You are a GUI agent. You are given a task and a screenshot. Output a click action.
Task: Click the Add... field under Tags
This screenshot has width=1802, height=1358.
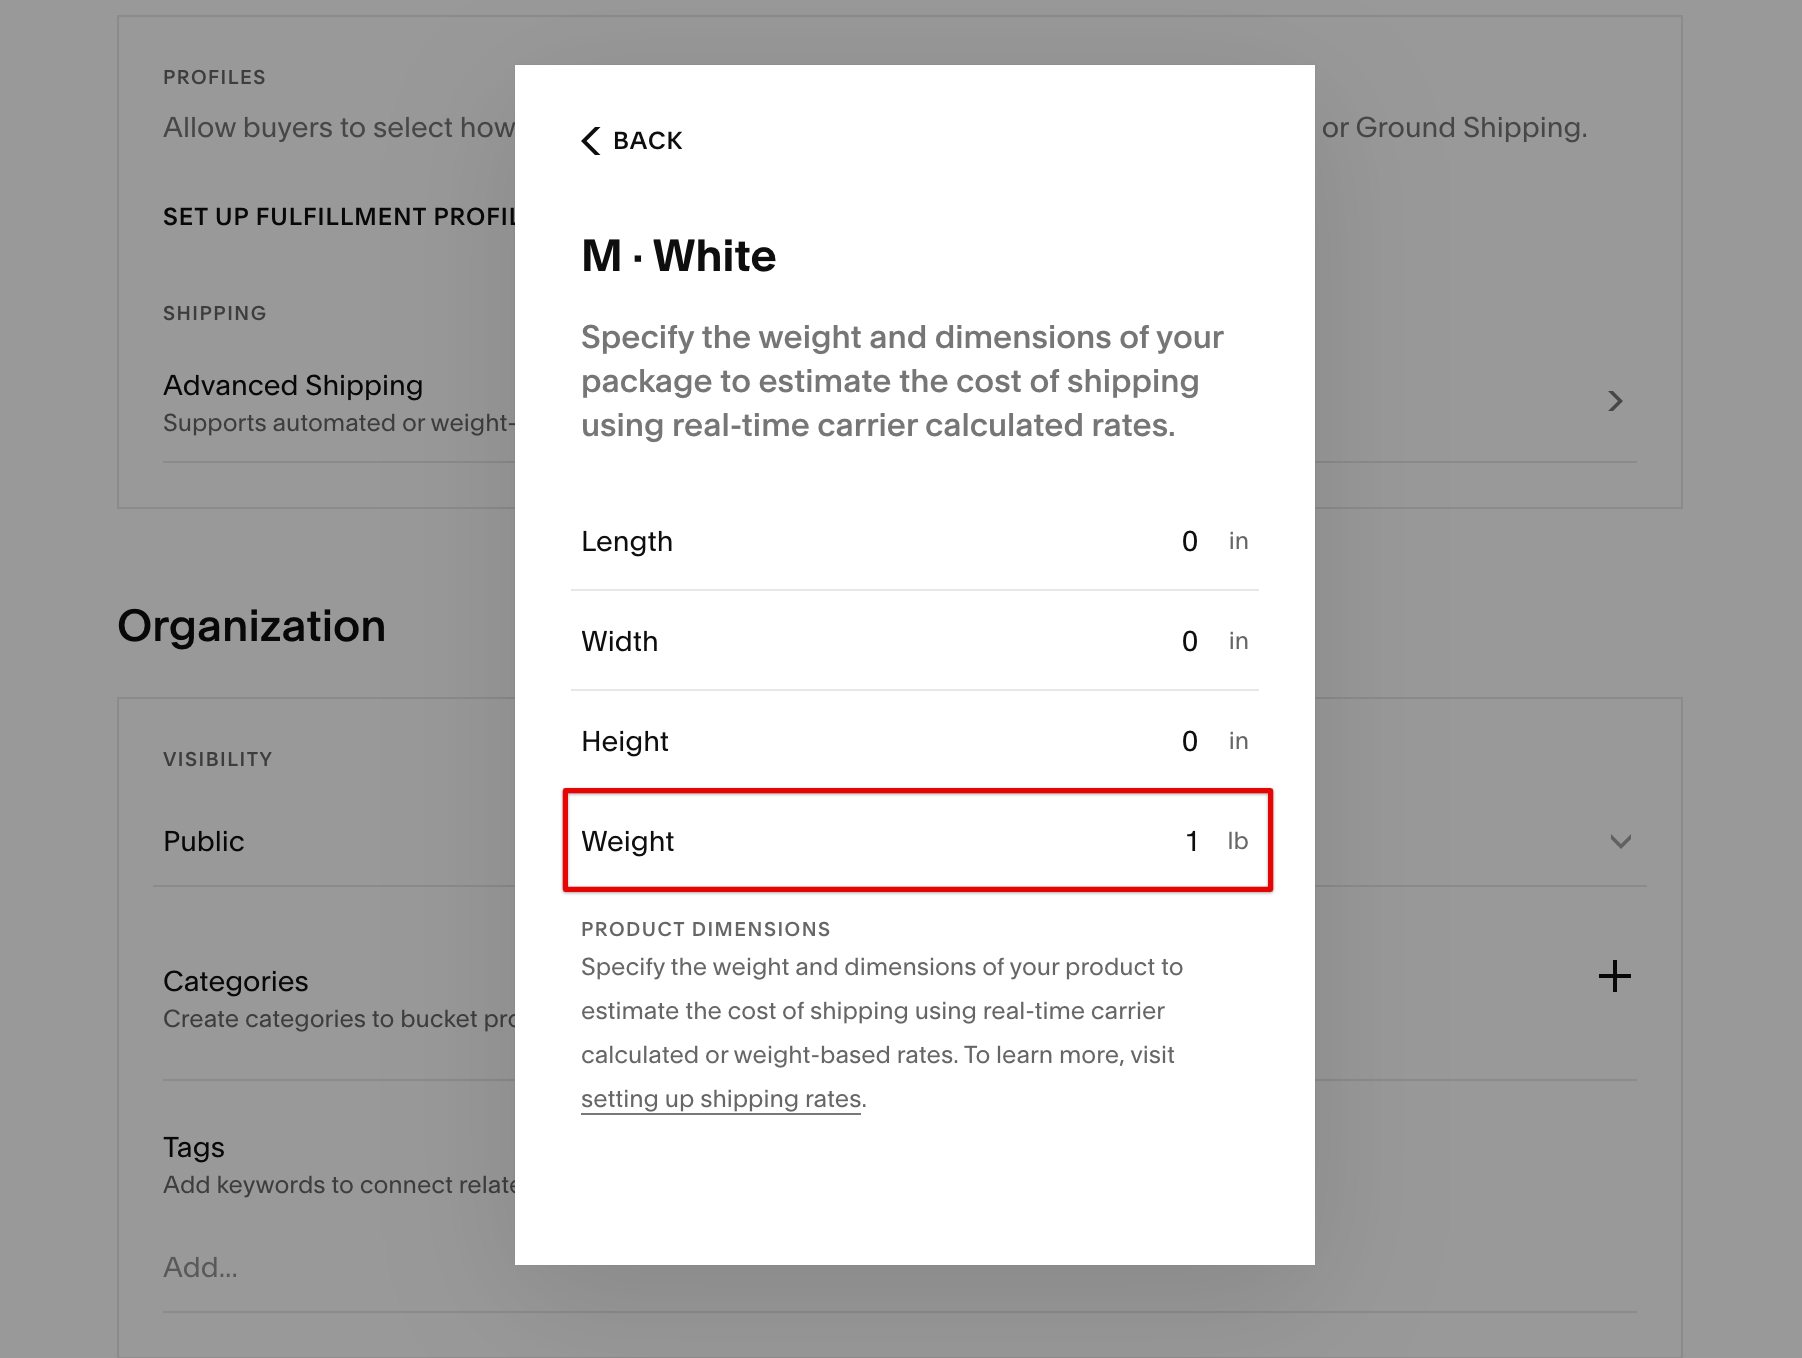click(x=200, y=1267)
